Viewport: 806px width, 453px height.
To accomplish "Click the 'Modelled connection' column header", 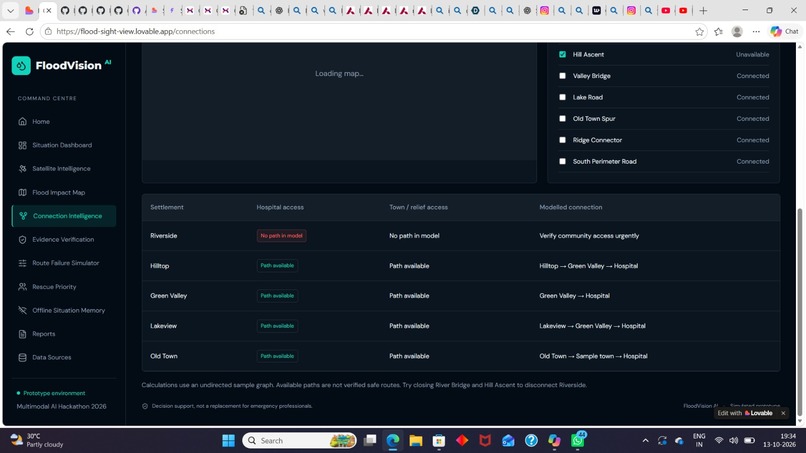I will pyautogui.click(x=571, y=207).
